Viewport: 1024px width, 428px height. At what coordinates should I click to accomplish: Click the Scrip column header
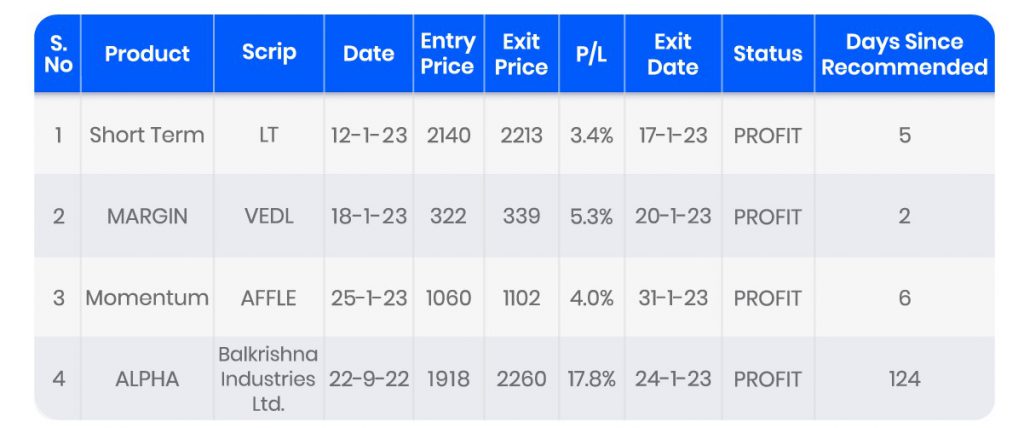(x=269, y=54)
